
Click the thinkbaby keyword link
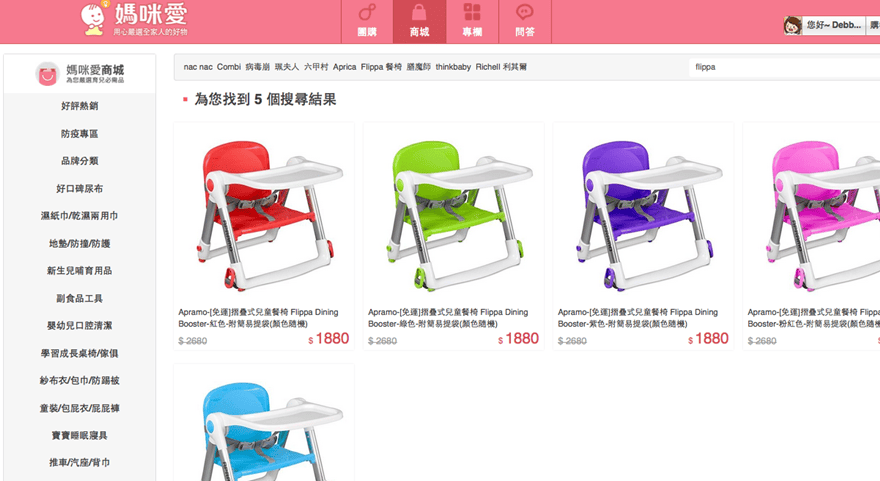tap(453, 67)
